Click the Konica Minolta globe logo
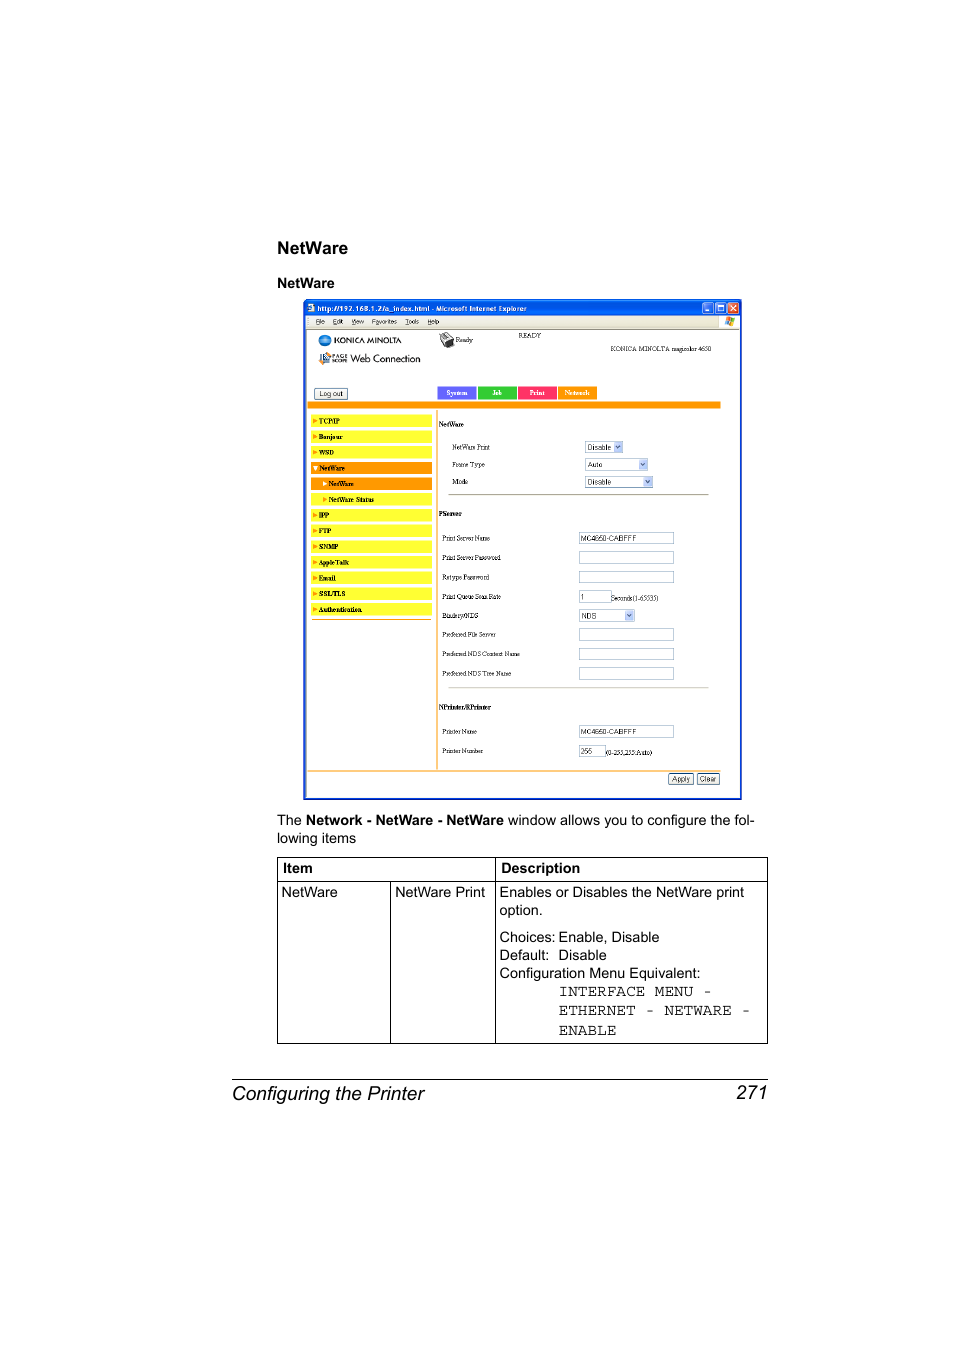The image size is (954, 1350). pyautogui.click(x=324, y=340)
